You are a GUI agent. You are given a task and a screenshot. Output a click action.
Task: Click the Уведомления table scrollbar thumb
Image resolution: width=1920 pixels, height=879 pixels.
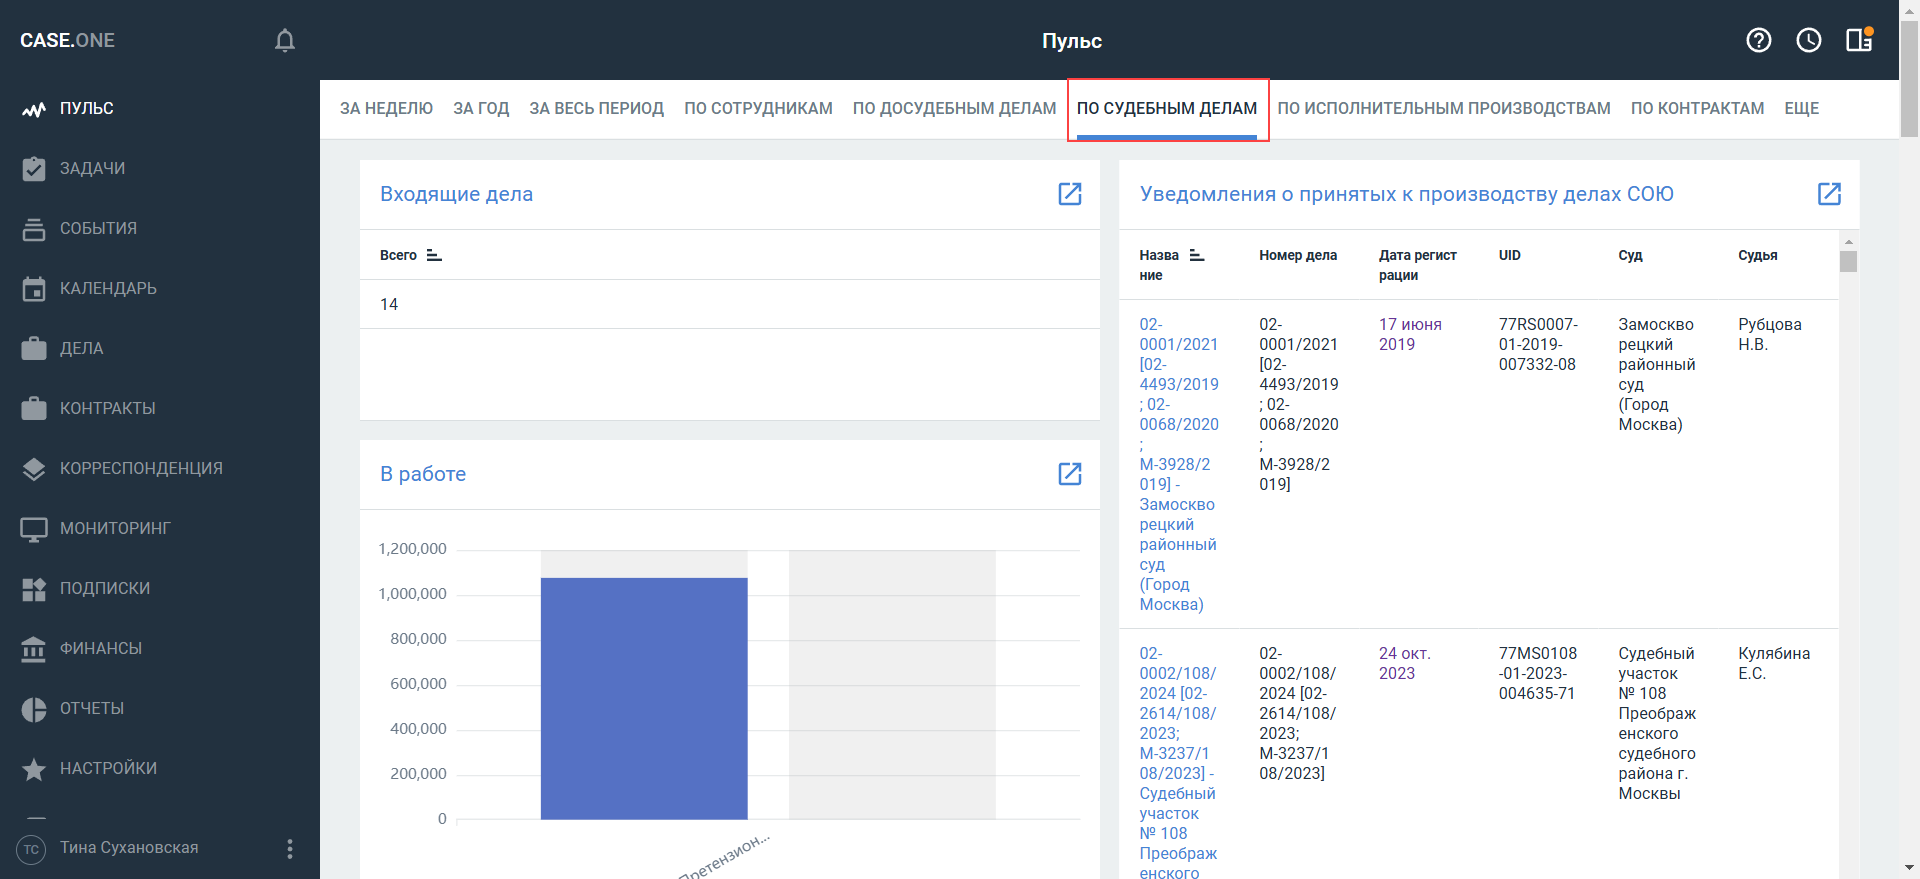(x=1849, y=261)
